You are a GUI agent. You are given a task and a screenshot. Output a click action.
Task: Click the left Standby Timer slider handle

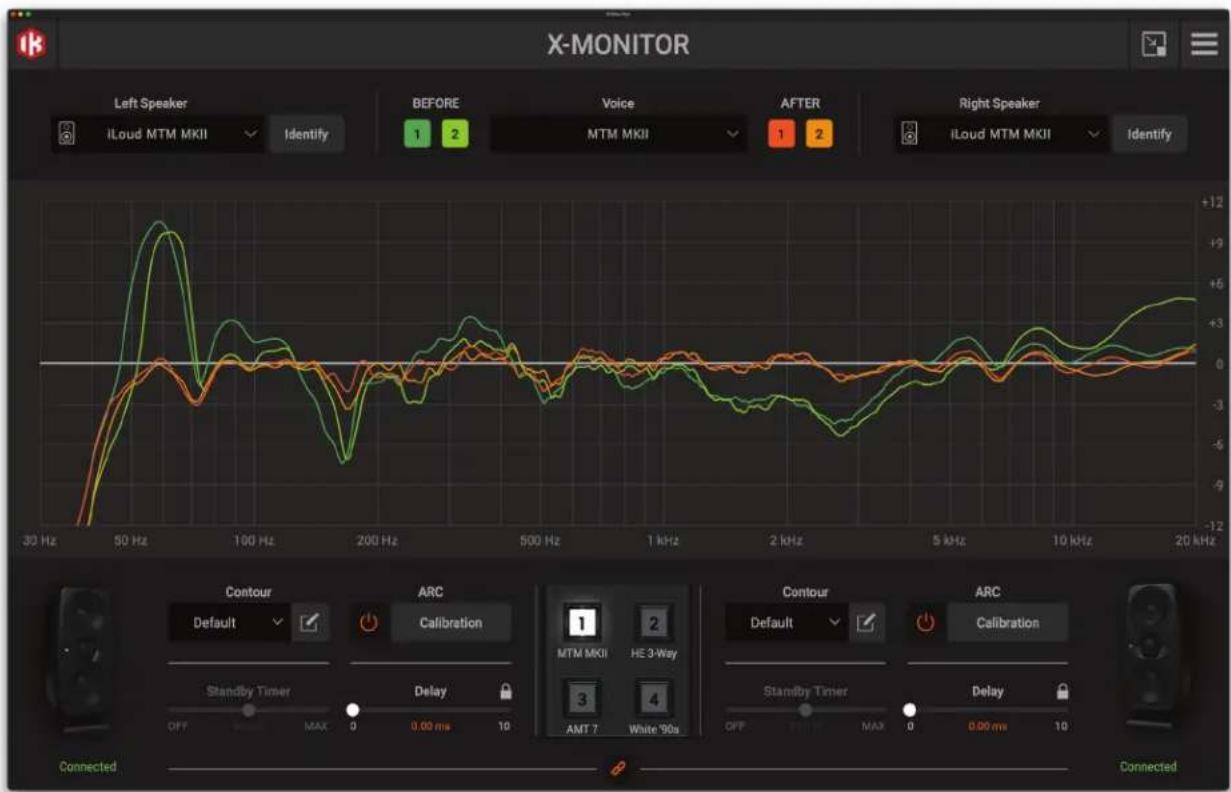(249, 710)
